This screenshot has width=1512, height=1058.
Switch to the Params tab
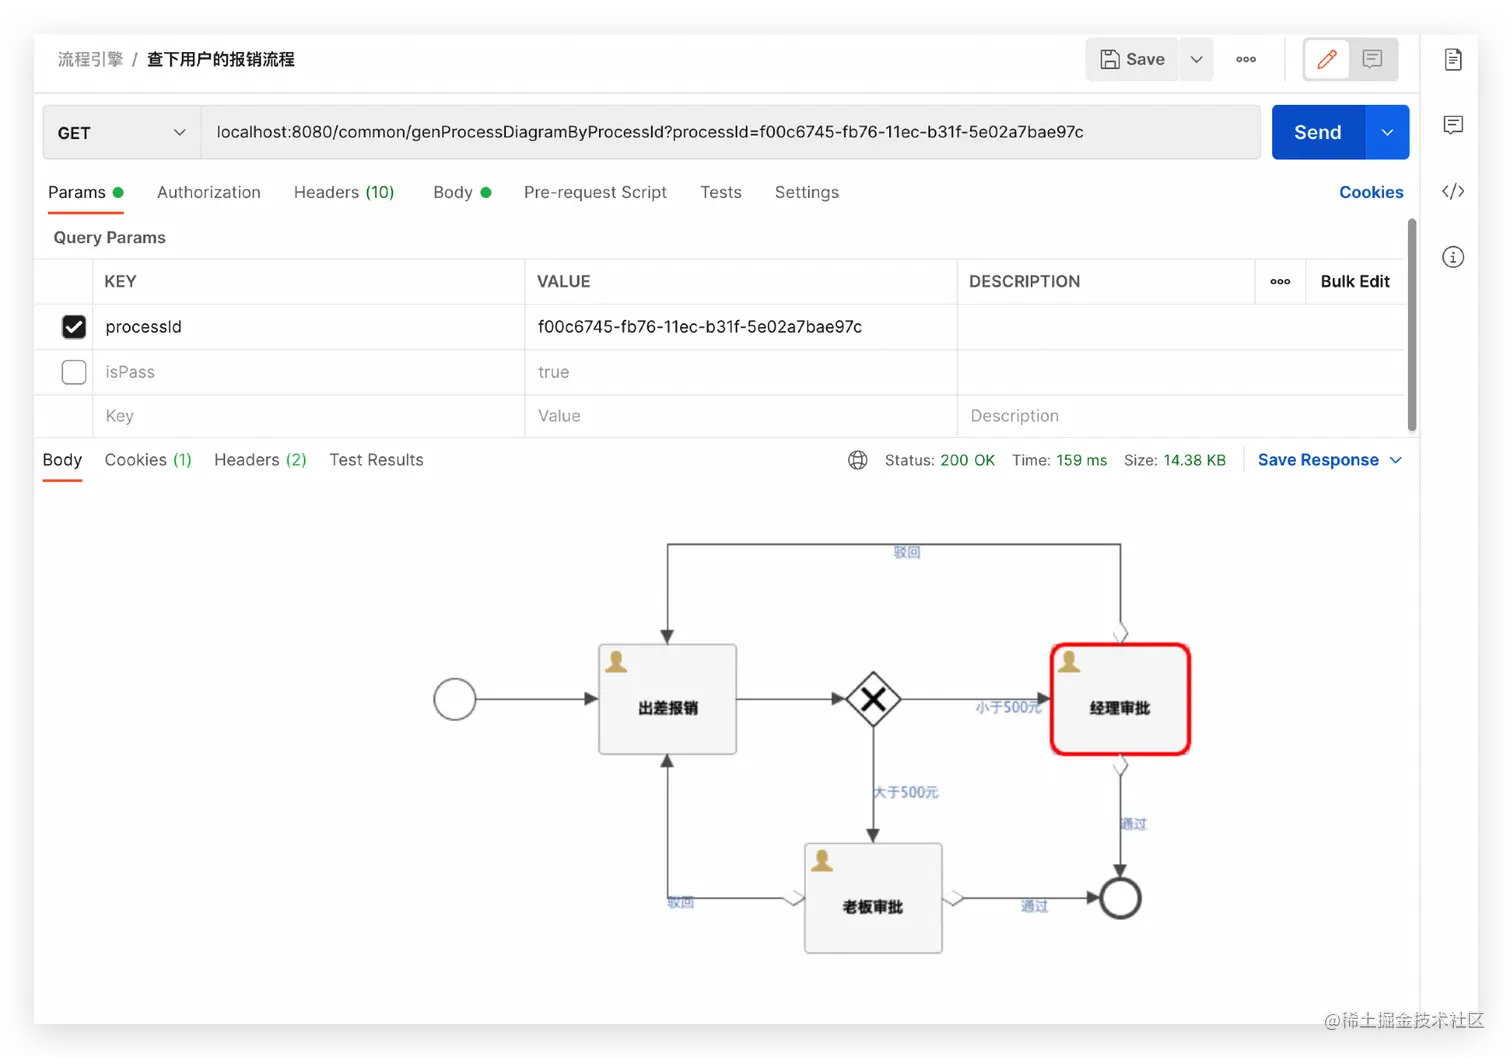coord(86,192)
